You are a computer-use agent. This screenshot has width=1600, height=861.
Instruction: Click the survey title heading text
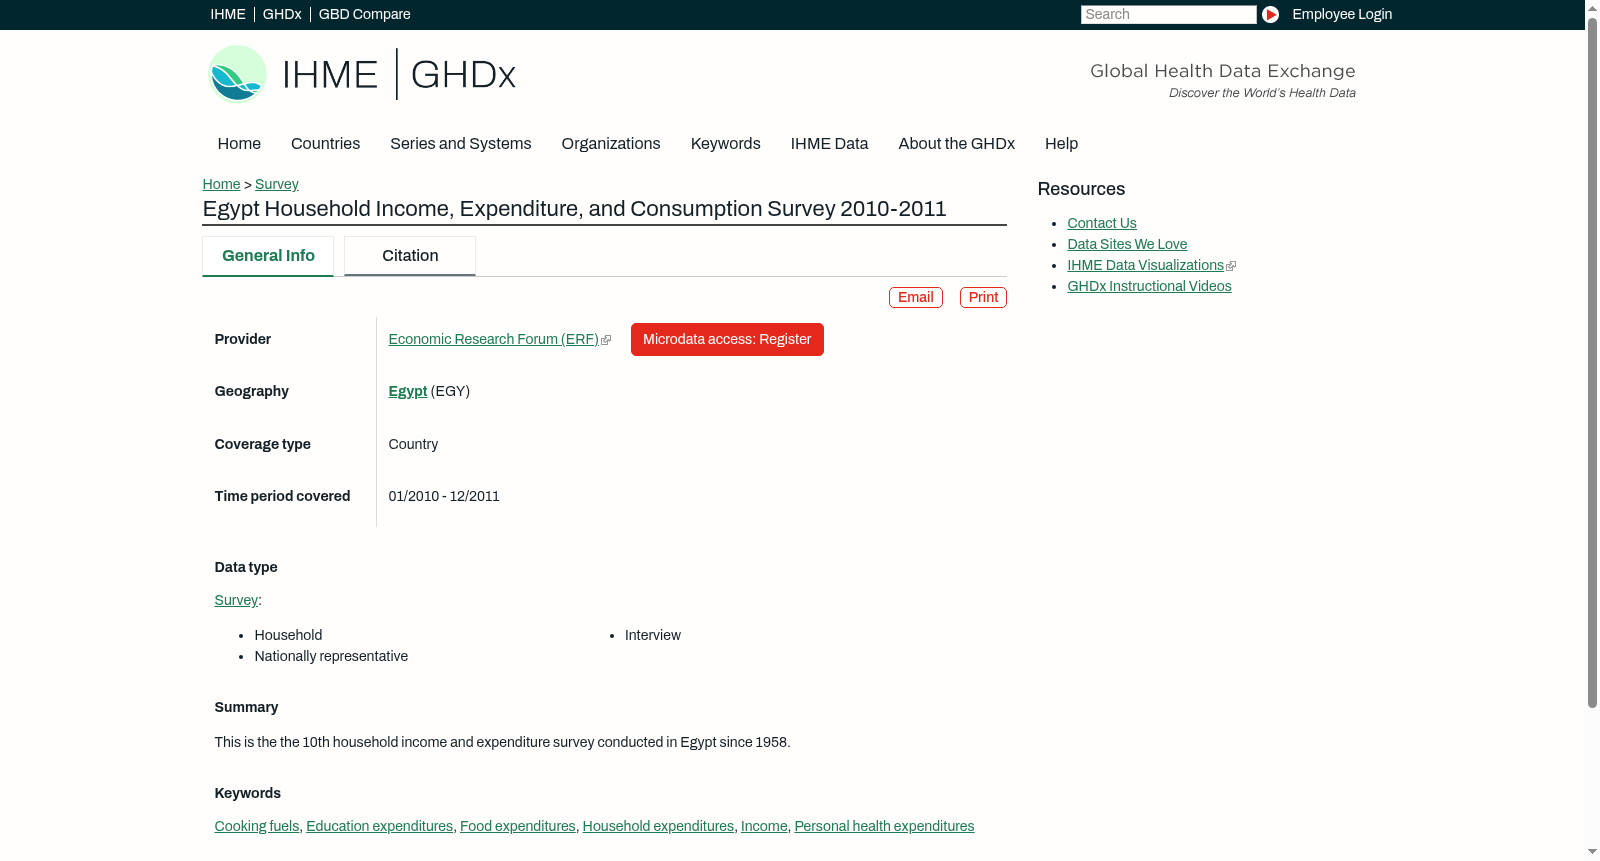[575, 209]
